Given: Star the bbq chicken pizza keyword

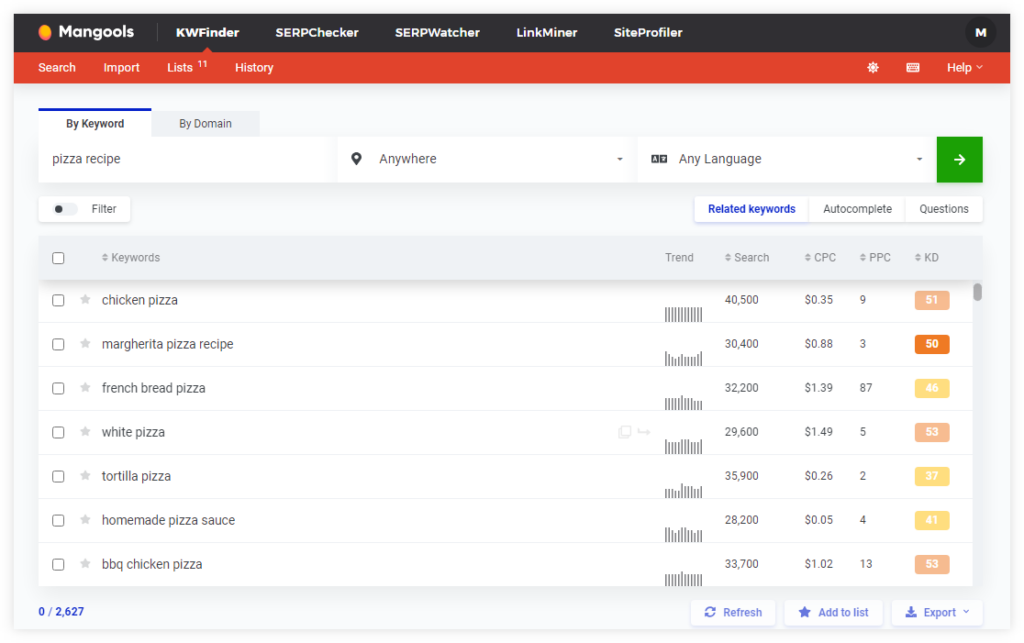Looking at the screenshot, I should 85,563.
